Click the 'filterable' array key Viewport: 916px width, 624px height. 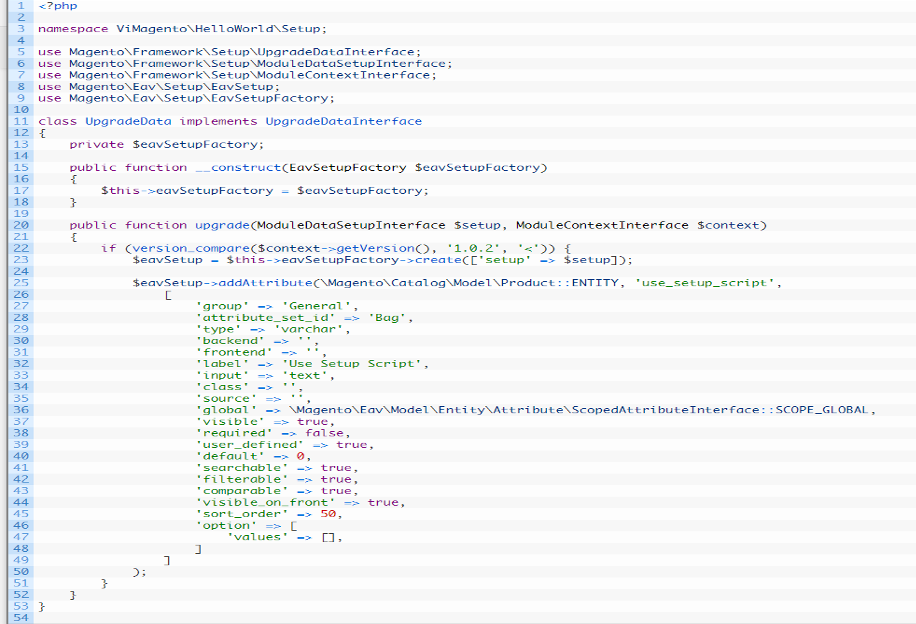(x=242, y=479)
